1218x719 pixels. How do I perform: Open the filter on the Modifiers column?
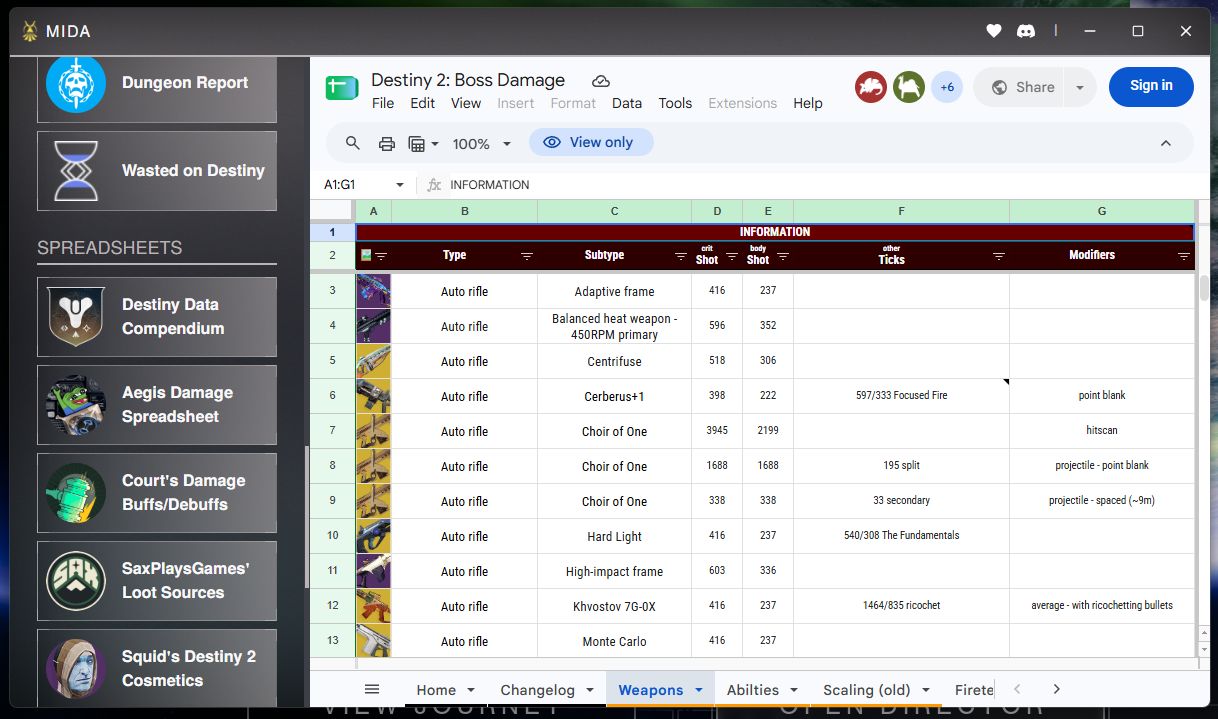[1184, 256]
